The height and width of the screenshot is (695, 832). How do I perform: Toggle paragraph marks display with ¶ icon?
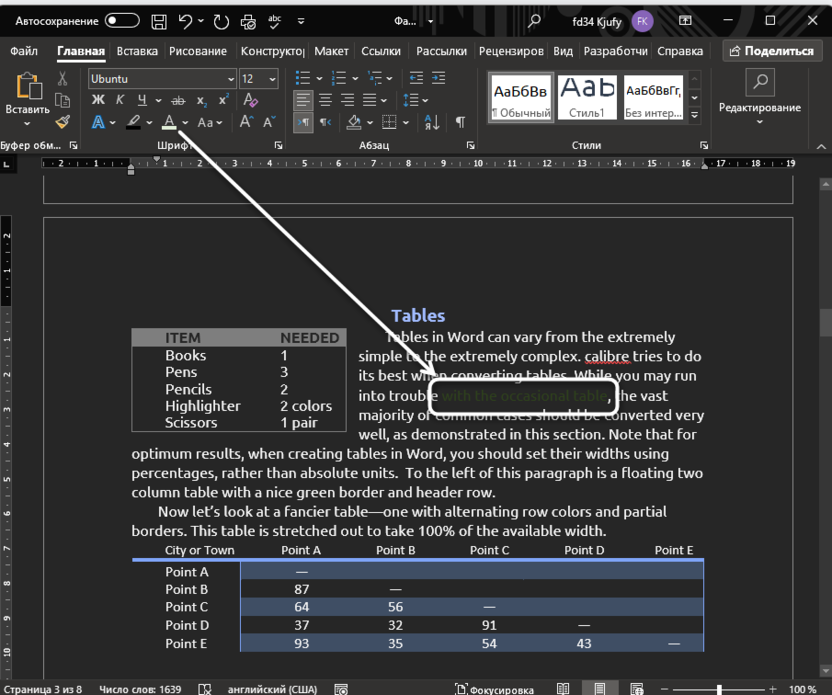coord(460,121)
